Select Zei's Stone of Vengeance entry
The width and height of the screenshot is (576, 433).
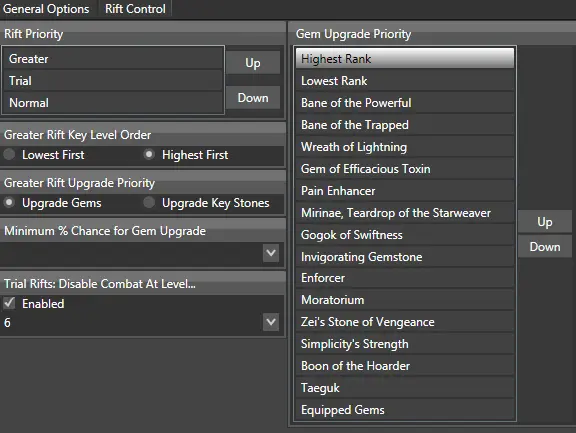405,322
